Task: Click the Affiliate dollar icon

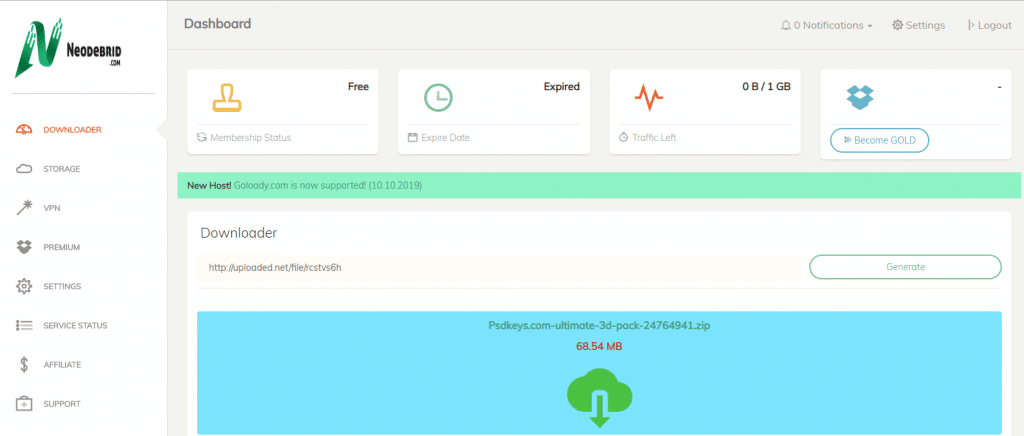Action: [24, 364]
